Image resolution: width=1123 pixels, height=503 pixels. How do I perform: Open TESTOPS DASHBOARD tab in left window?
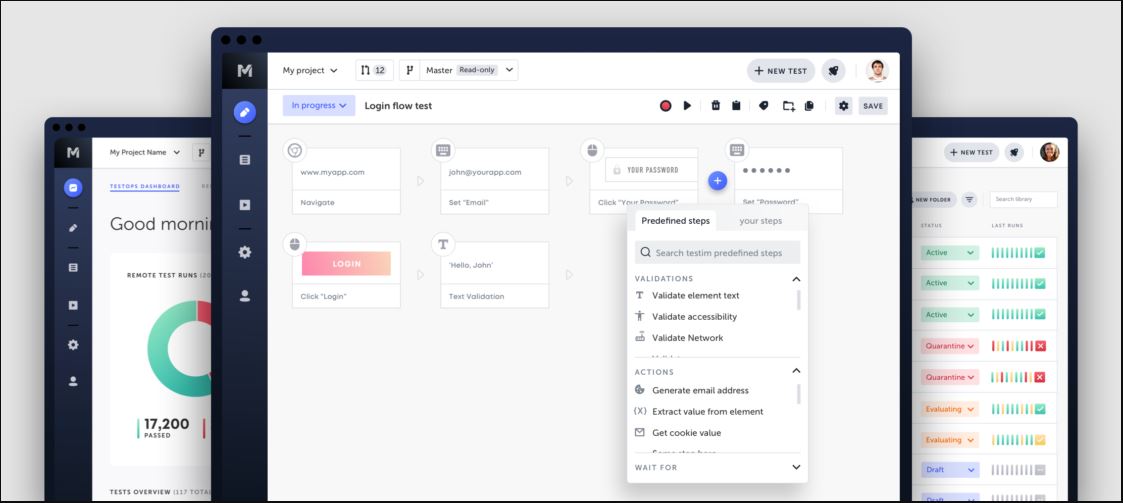point(145,187)
